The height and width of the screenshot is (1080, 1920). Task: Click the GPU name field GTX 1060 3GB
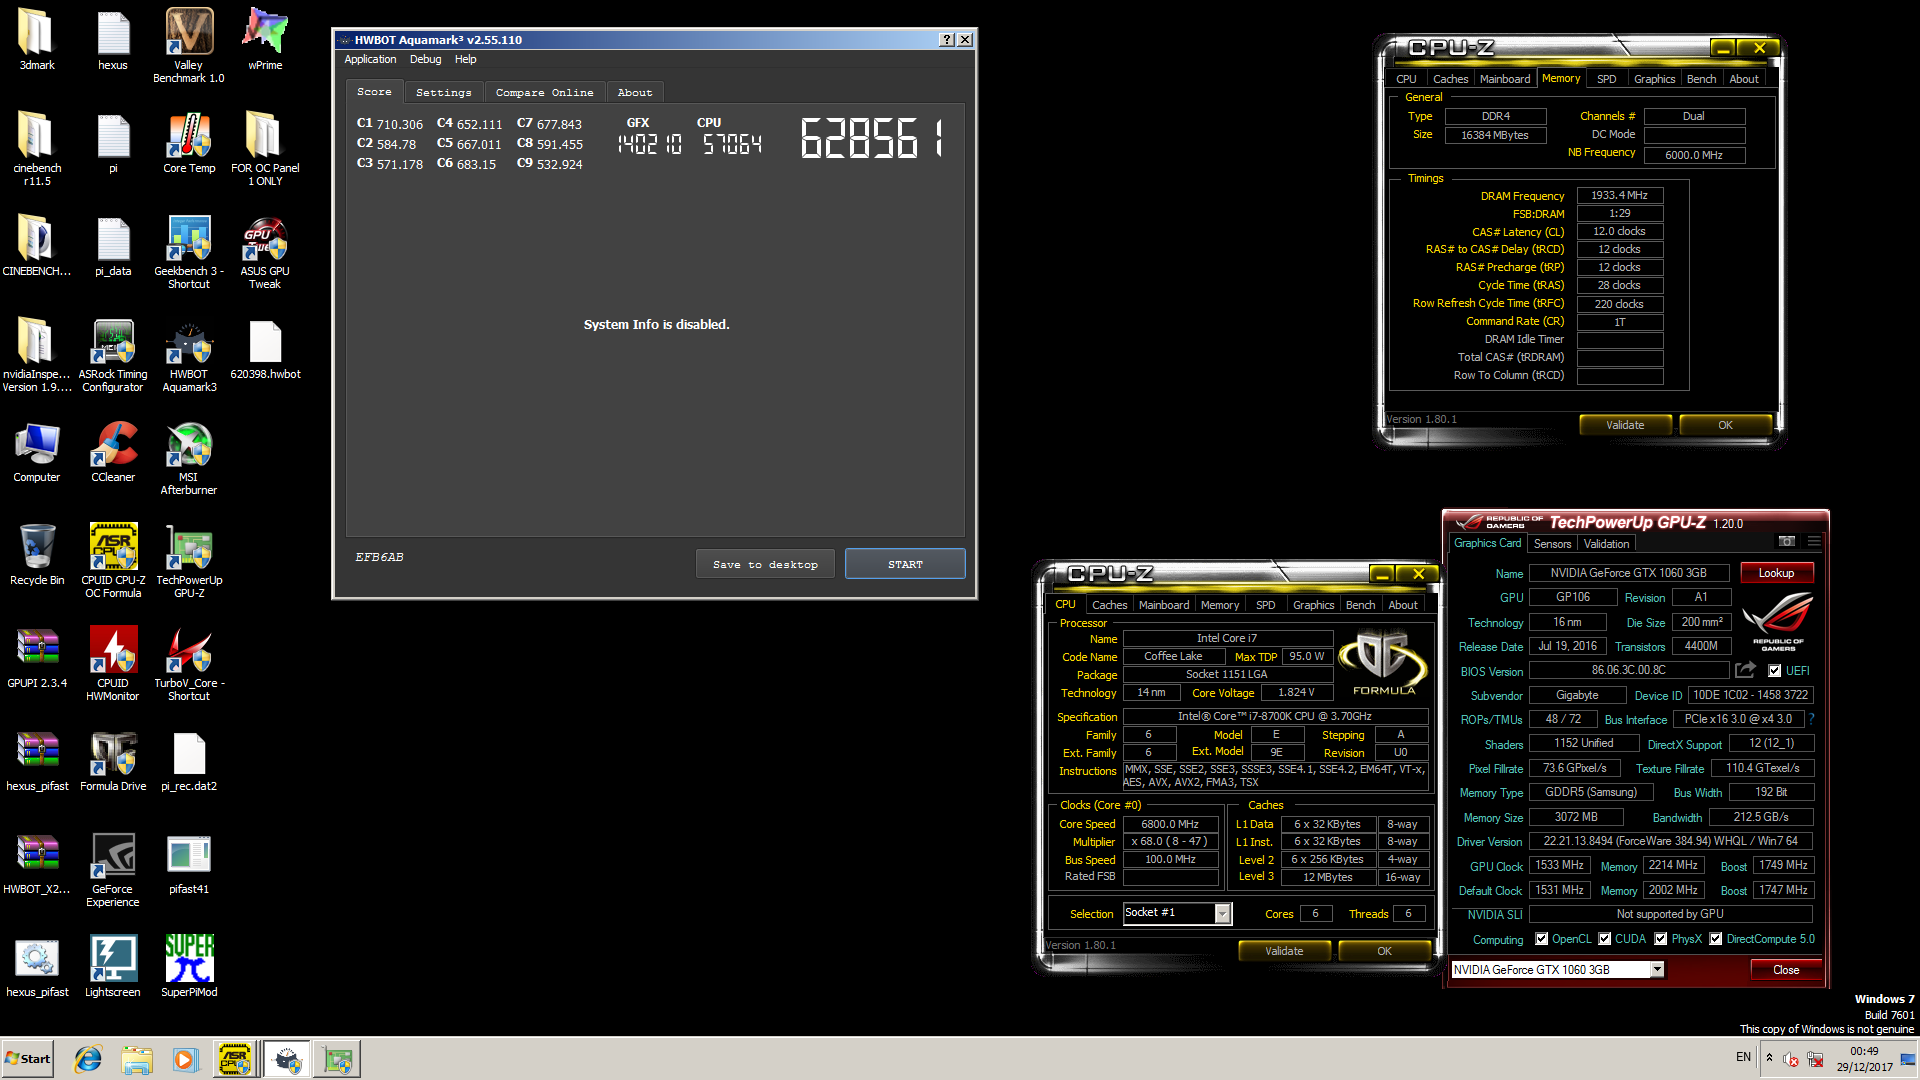(x=1628, y=573)
